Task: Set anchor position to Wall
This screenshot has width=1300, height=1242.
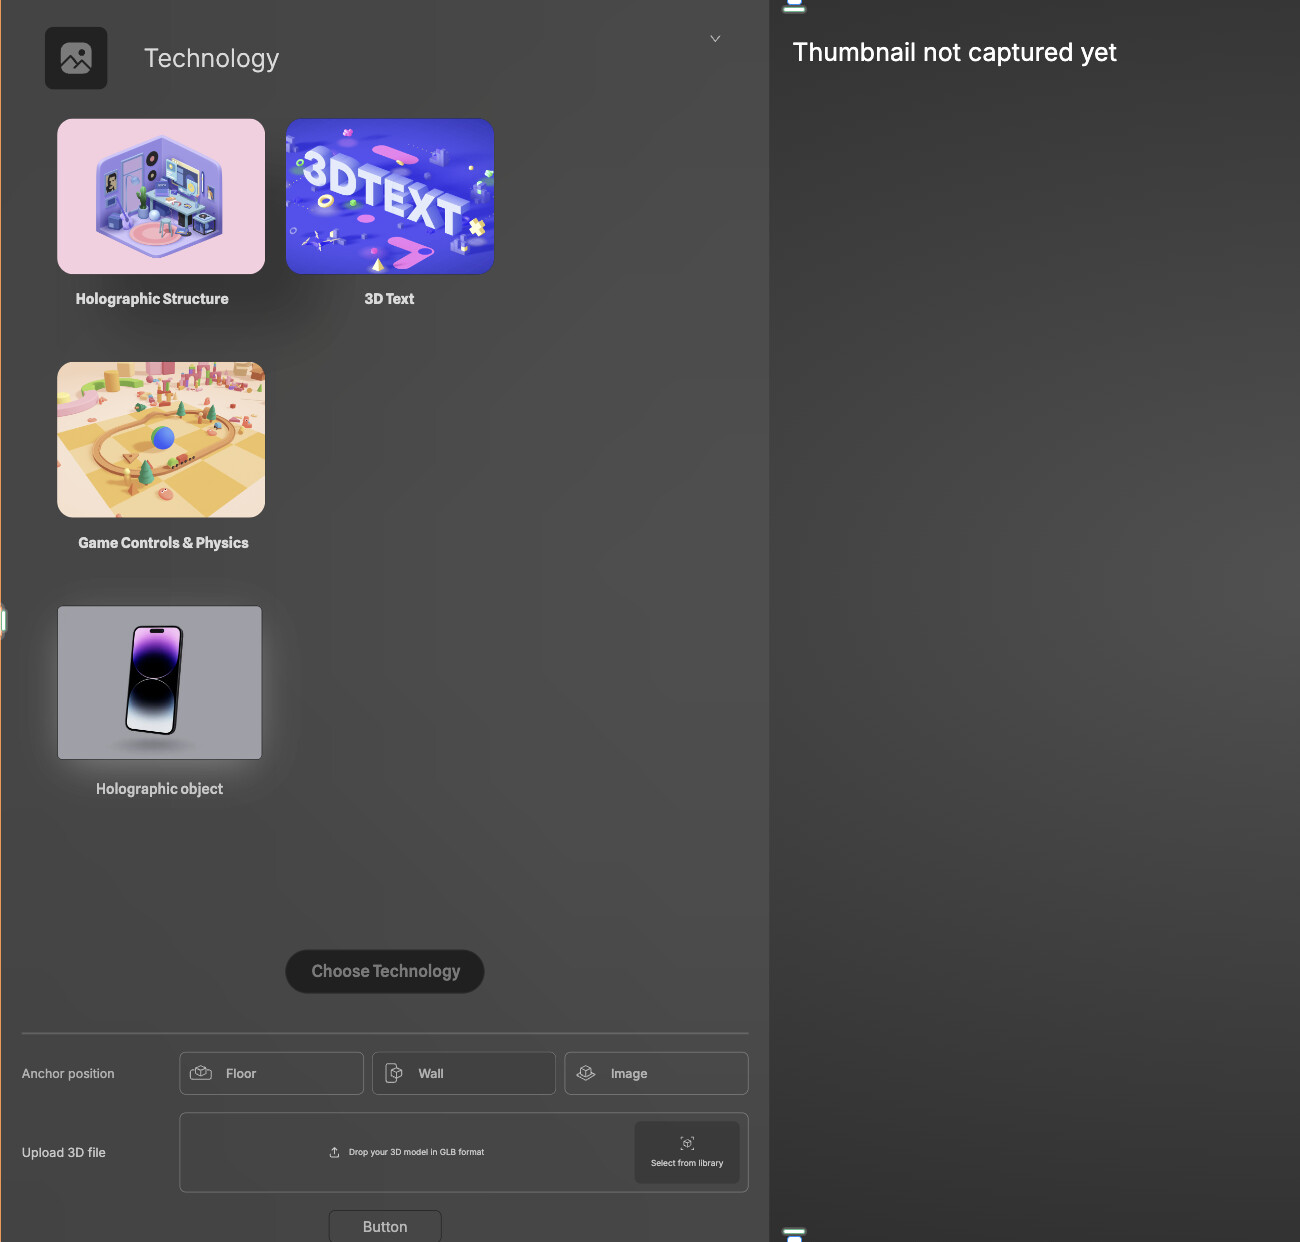Action: 464,1073
